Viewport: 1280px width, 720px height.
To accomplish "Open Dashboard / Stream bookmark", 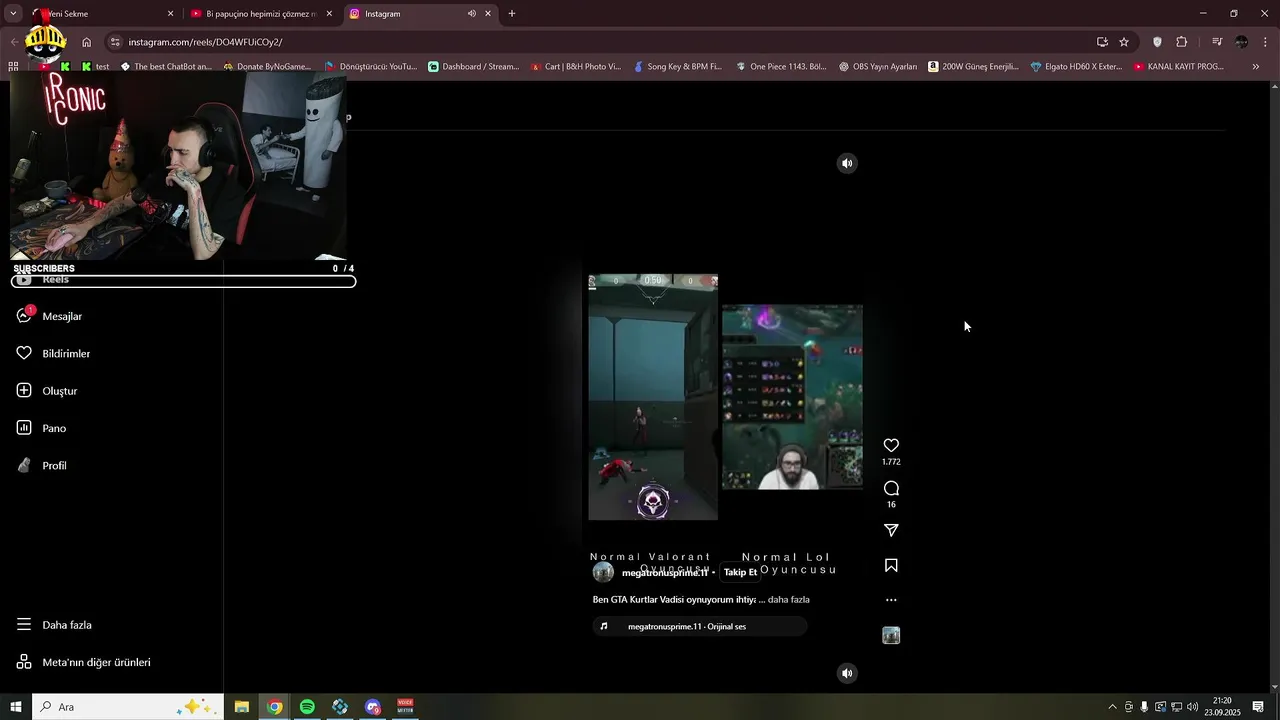I will [474, 67].
